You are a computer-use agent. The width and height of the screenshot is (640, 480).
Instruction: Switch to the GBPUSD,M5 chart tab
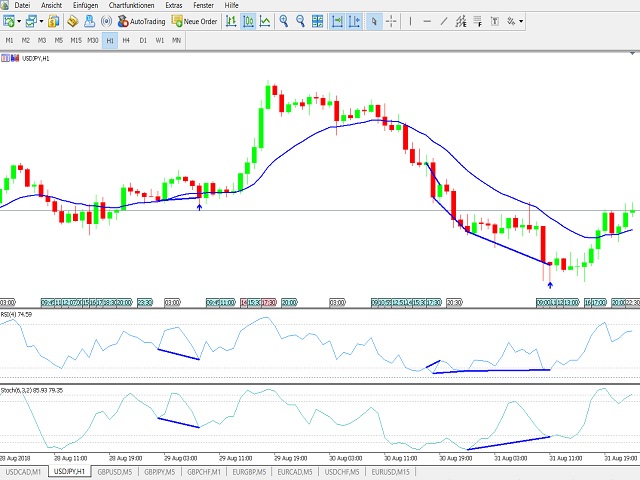point(112,471)
